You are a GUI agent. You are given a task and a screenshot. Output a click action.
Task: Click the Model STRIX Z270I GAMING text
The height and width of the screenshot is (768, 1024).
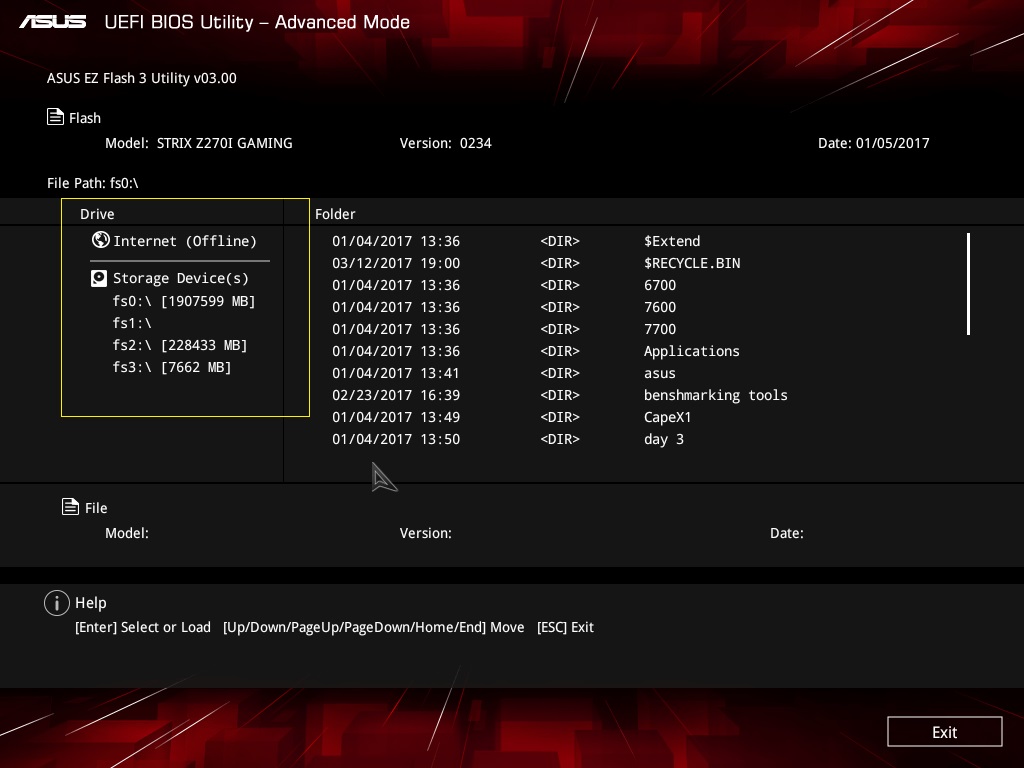click(x=199, y=143)
